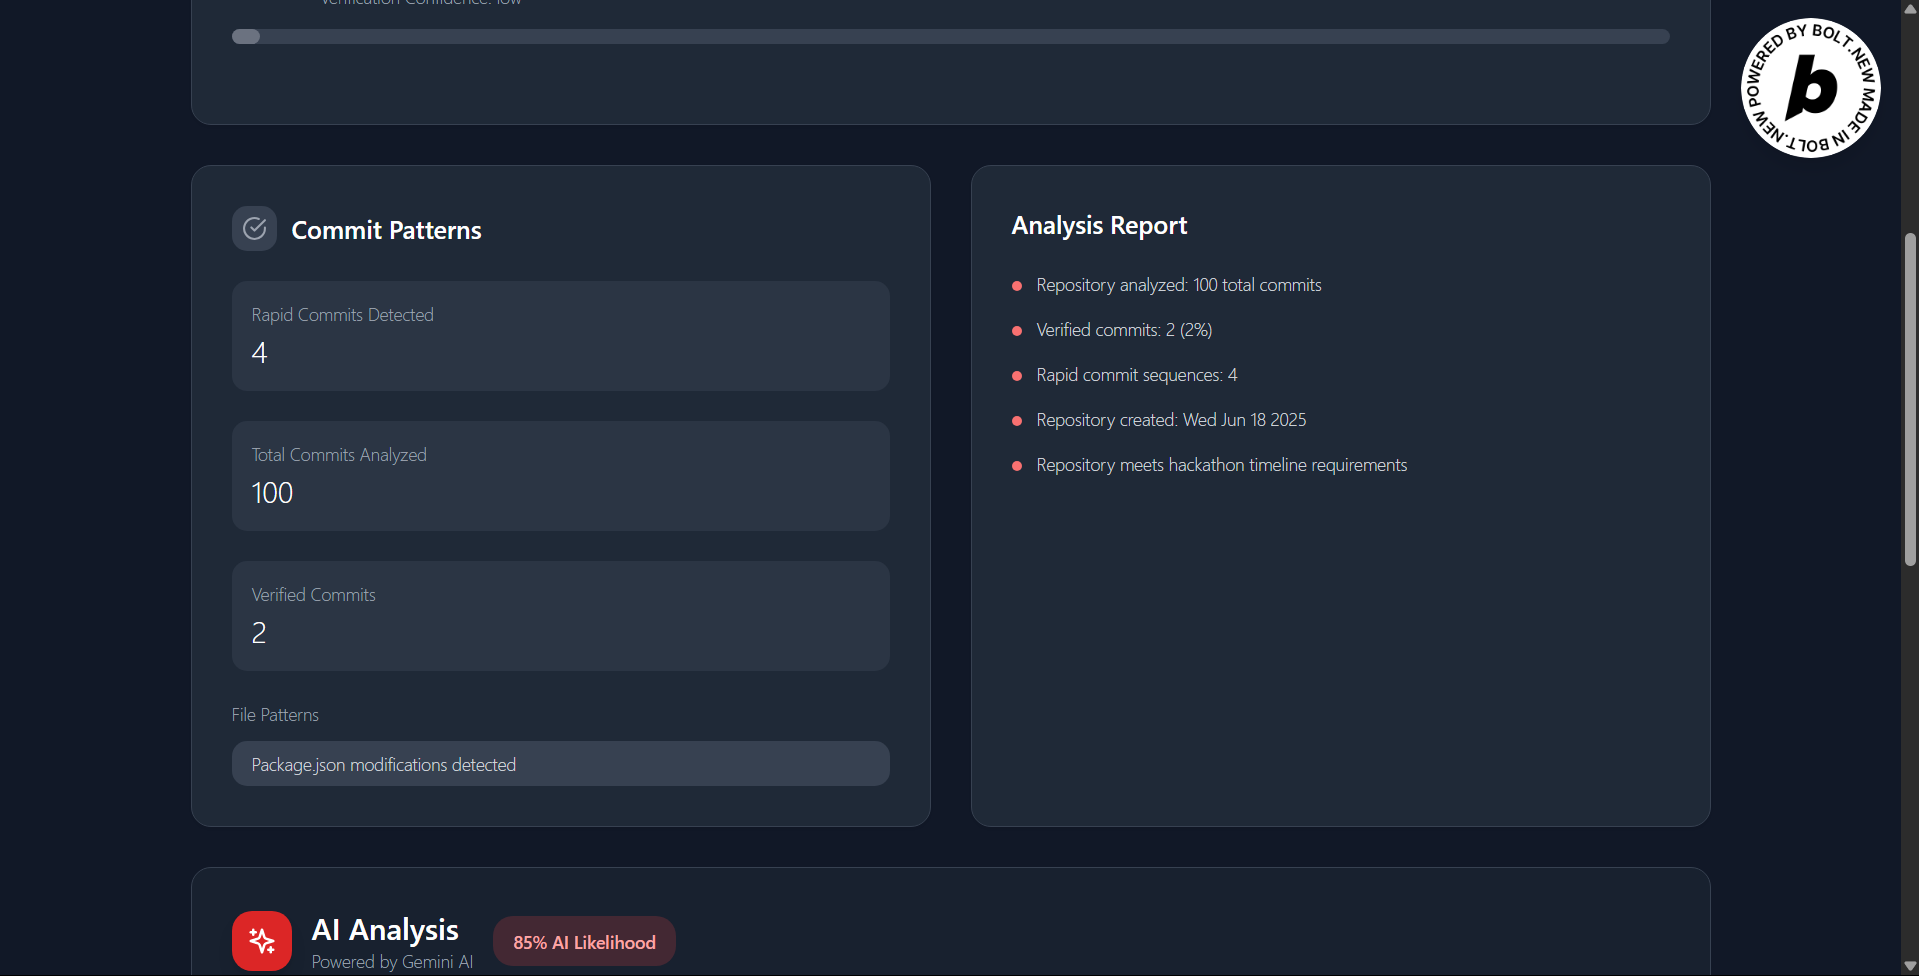This screenshot has width=1919, height=976.
Task: Click the value 100 under Total Commits Analyzed
Action: click(x=272, y=493)
